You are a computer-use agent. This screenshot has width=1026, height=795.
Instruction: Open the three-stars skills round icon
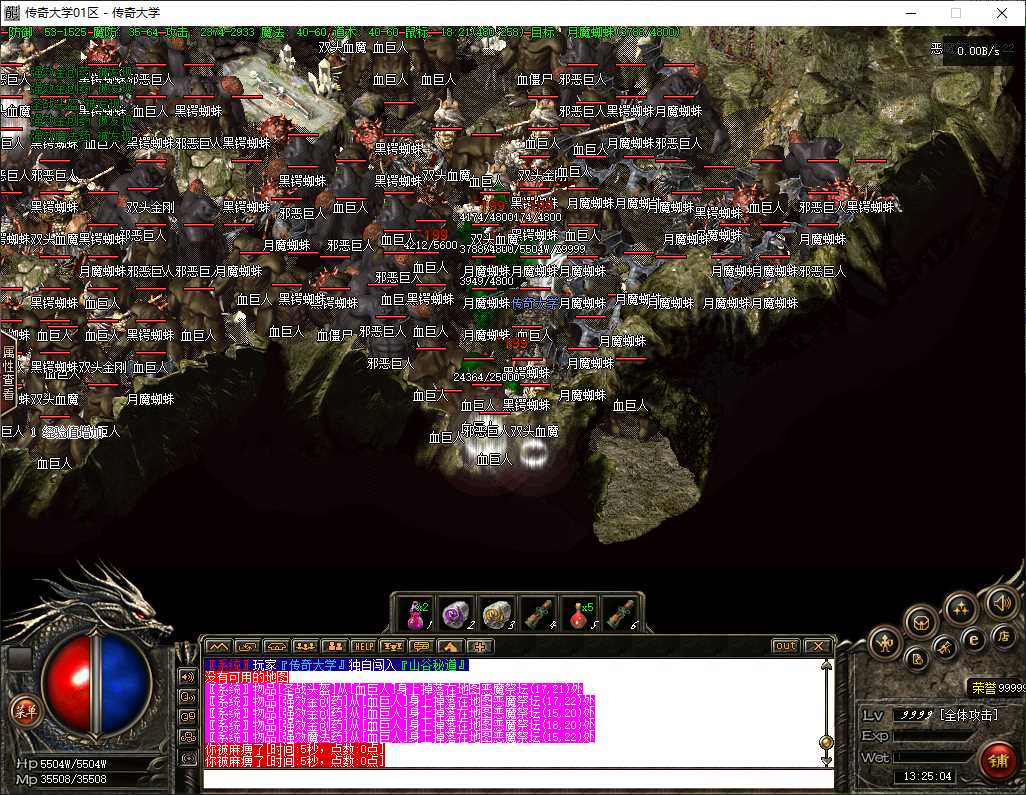coord(961,609)
